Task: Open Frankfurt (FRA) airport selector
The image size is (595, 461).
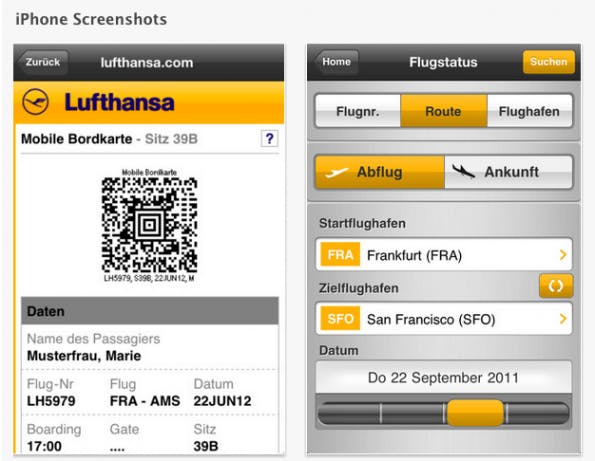Action: pos(444,255)
